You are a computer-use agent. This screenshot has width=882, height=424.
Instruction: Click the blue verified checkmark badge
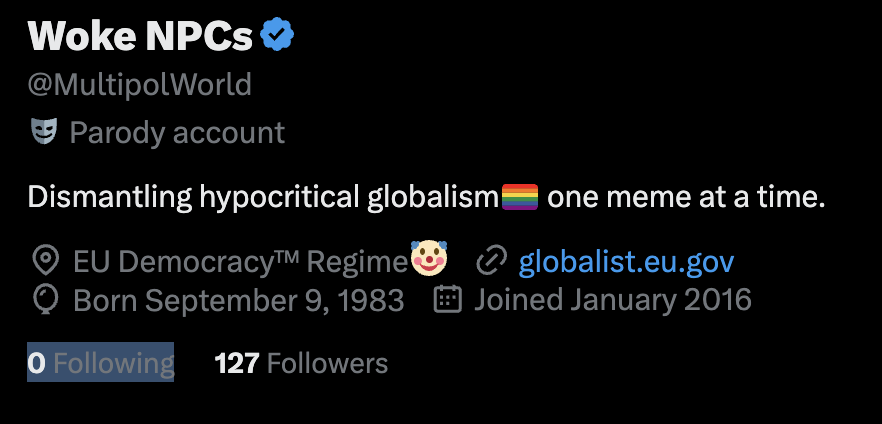click(x=277, y=34)
